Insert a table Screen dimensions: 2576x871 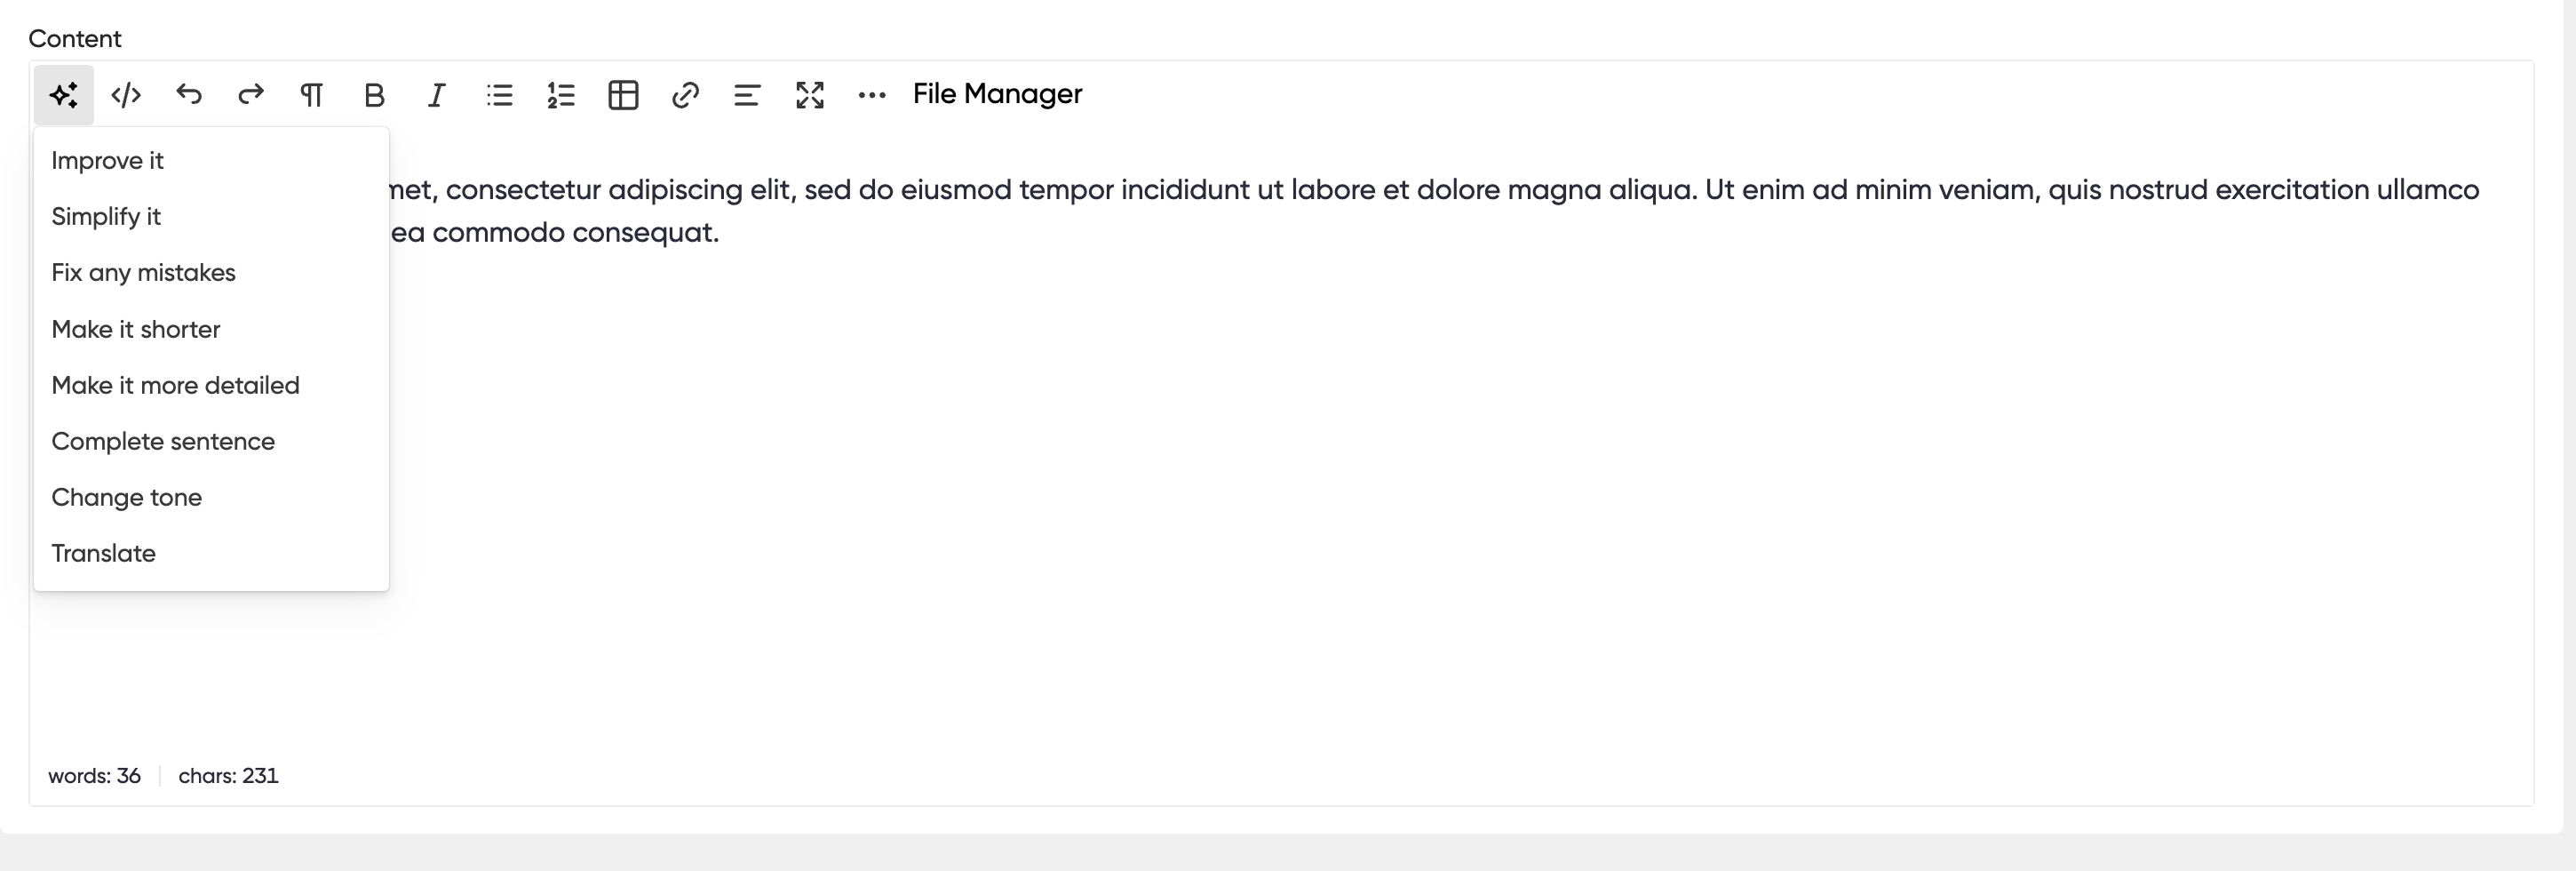623,95
